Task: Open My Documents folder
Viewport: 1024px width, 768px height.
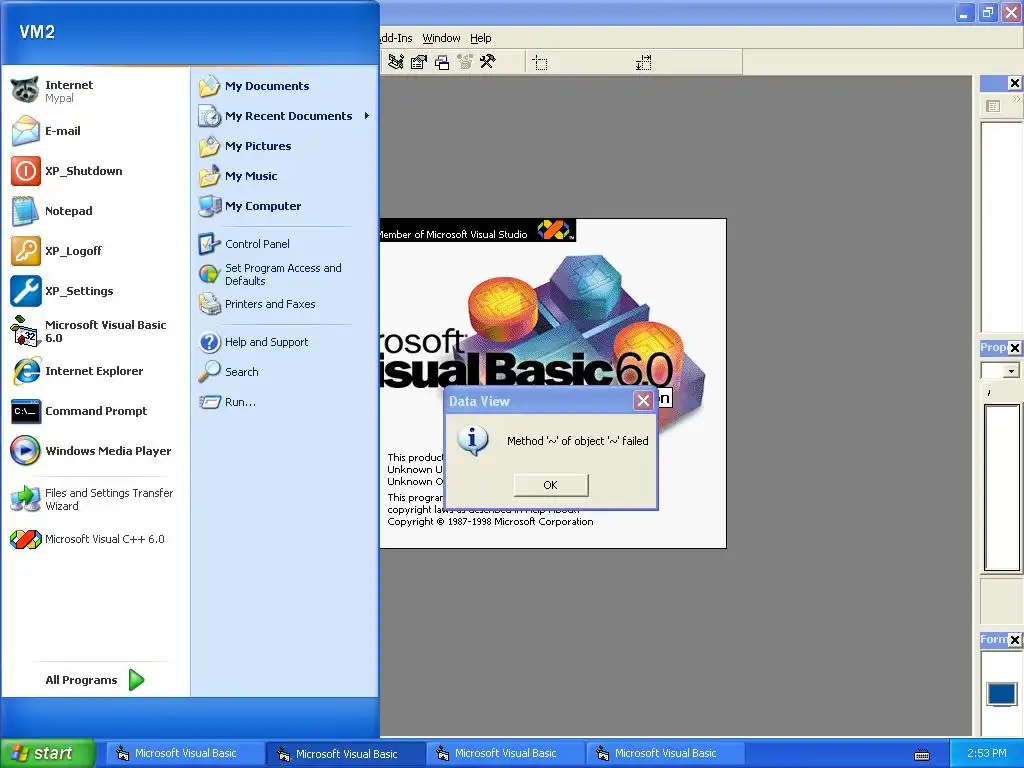Action: pyautogui.click(x=285, y=86)
